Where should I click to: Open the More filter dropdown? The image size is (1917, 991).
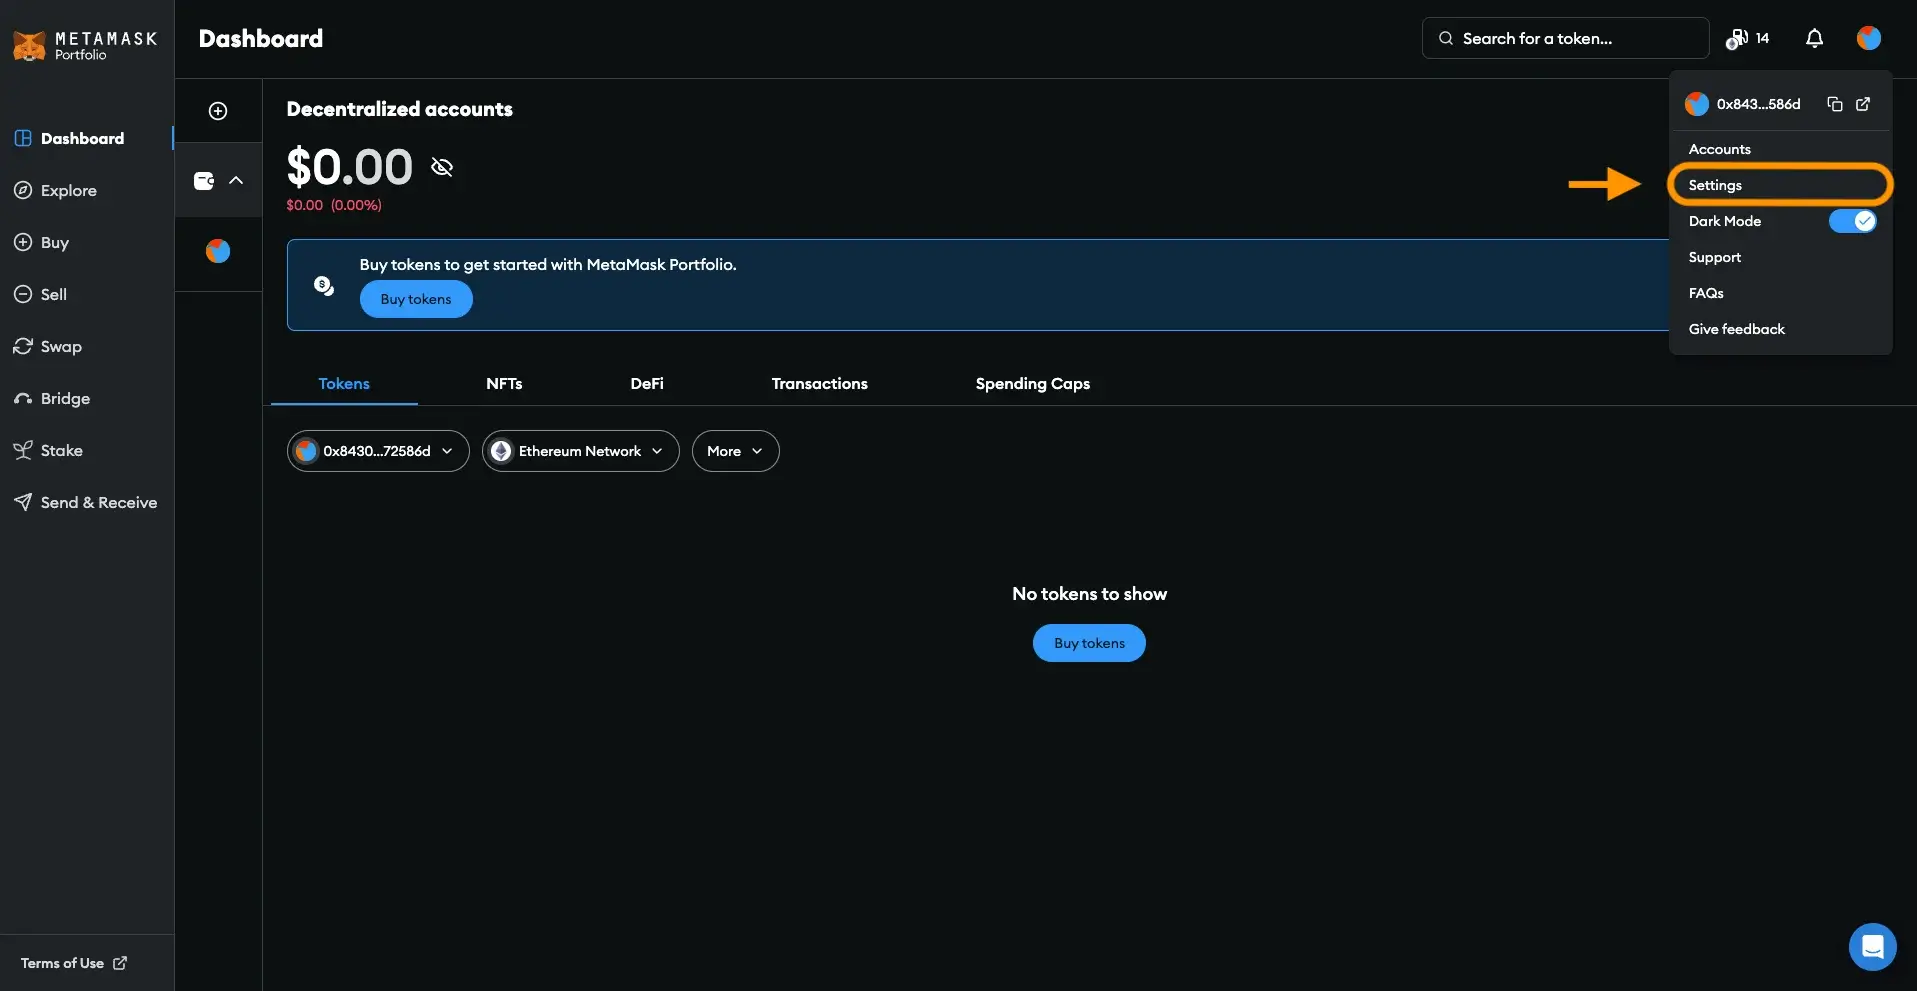coord(736,451)
